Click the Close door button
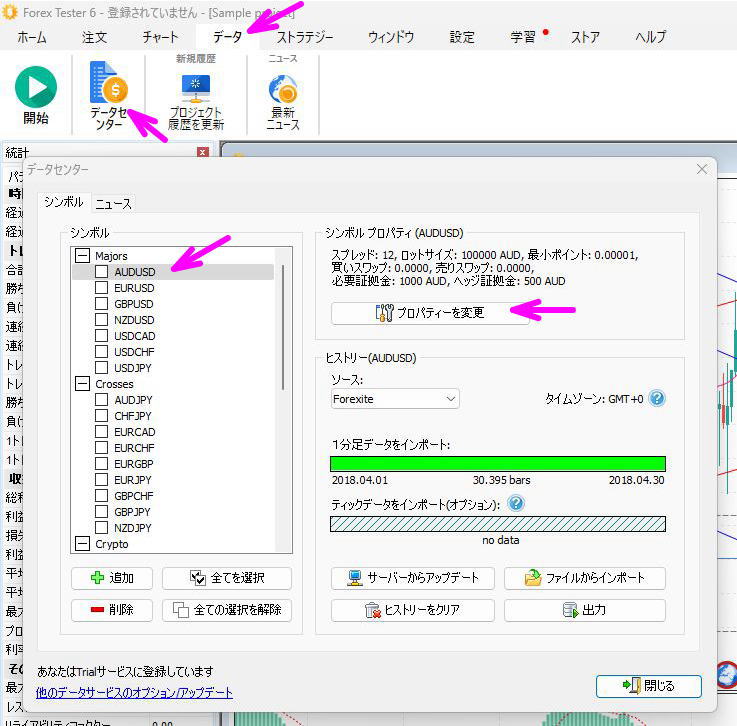 click(649, 686)
